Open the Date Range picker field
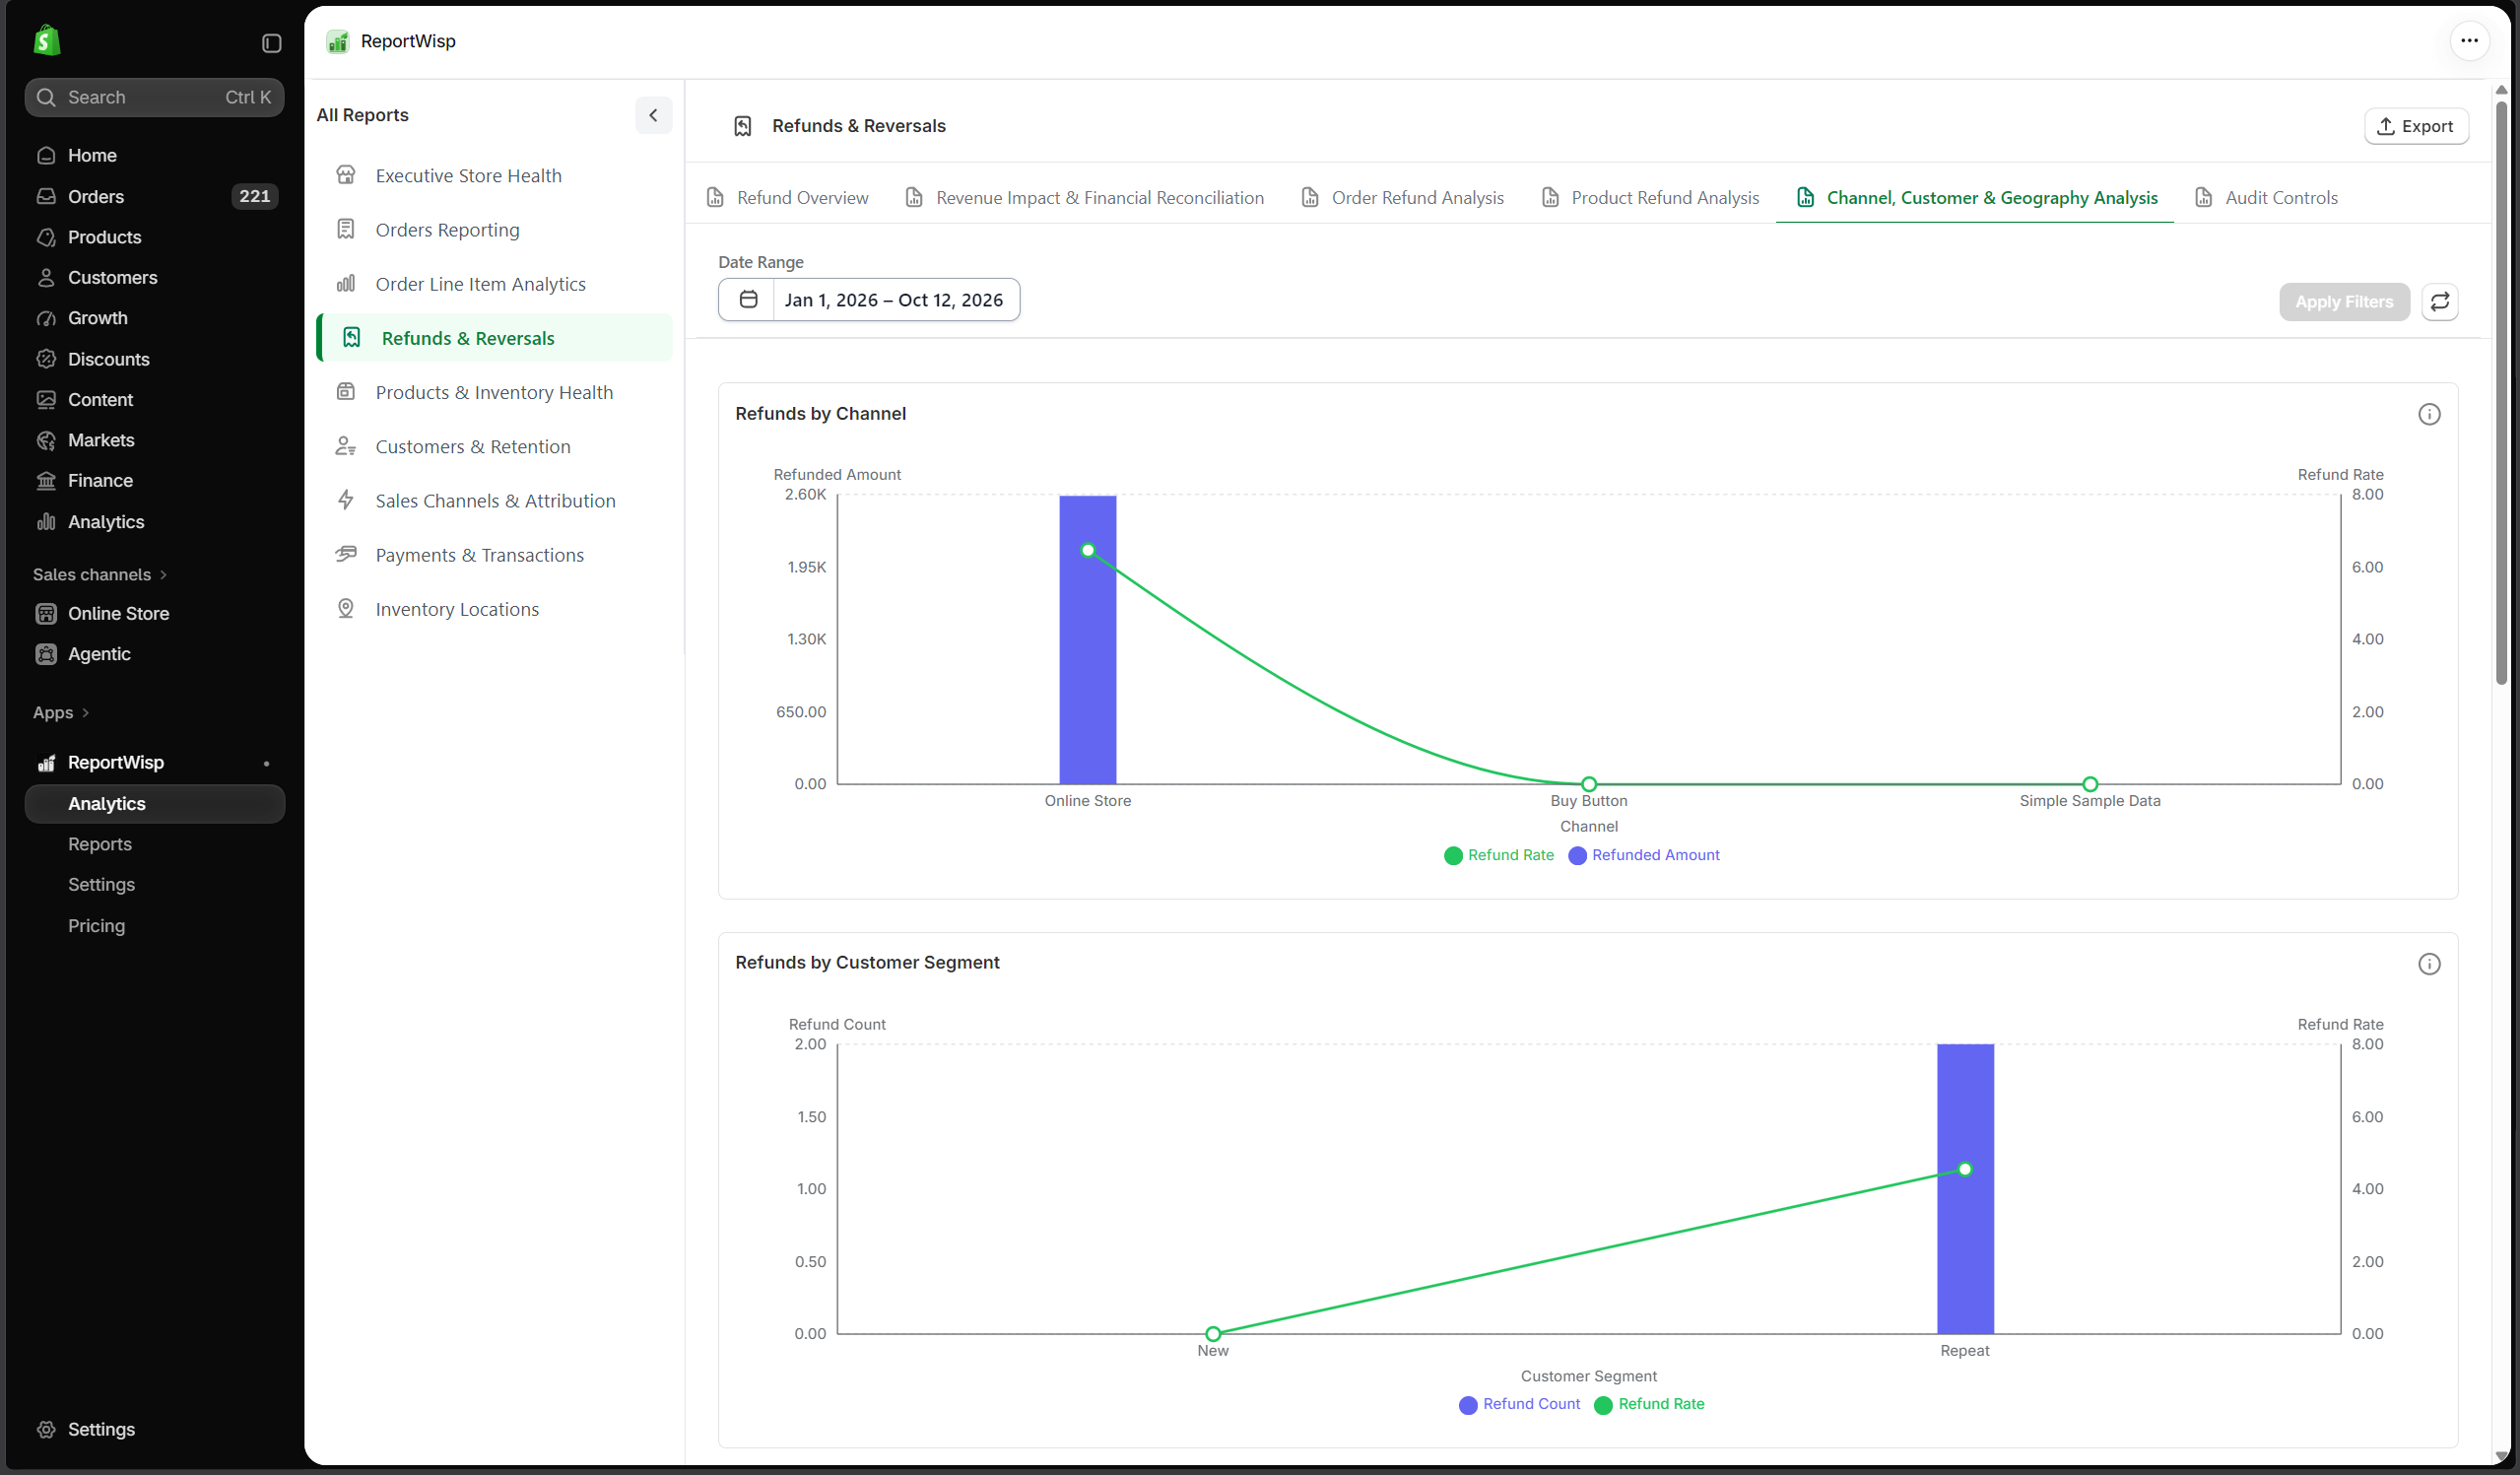The height and width of the screenshot is (1475, 2520). point(869,300)
